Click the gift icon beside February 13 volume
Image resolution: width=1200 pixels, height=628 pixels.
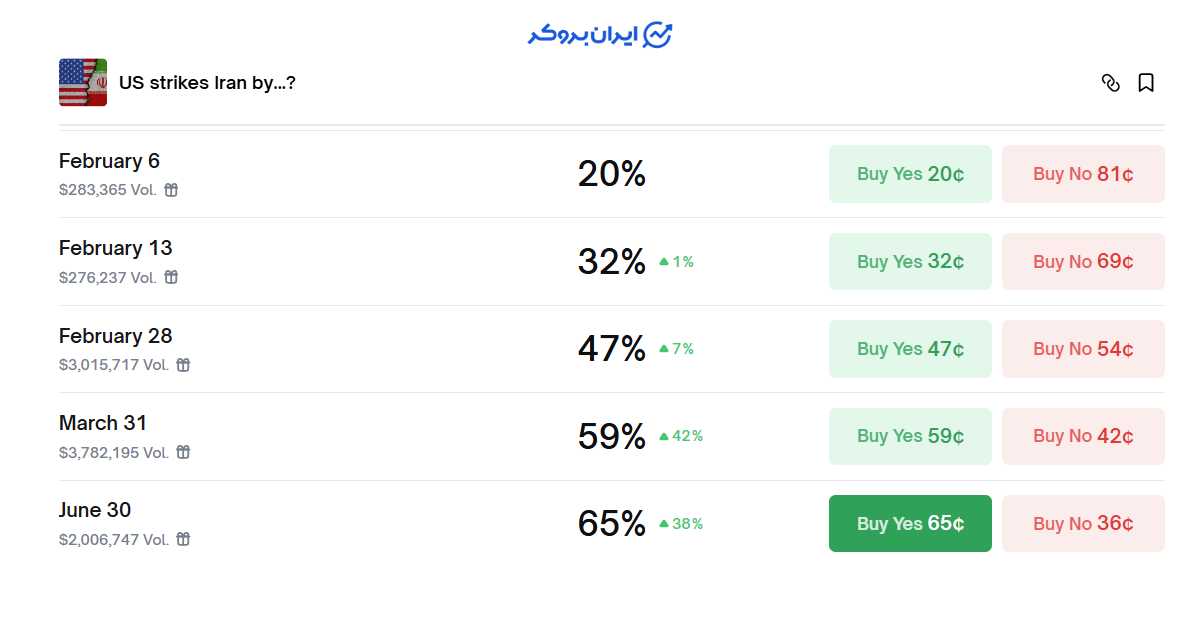(171, 277)
